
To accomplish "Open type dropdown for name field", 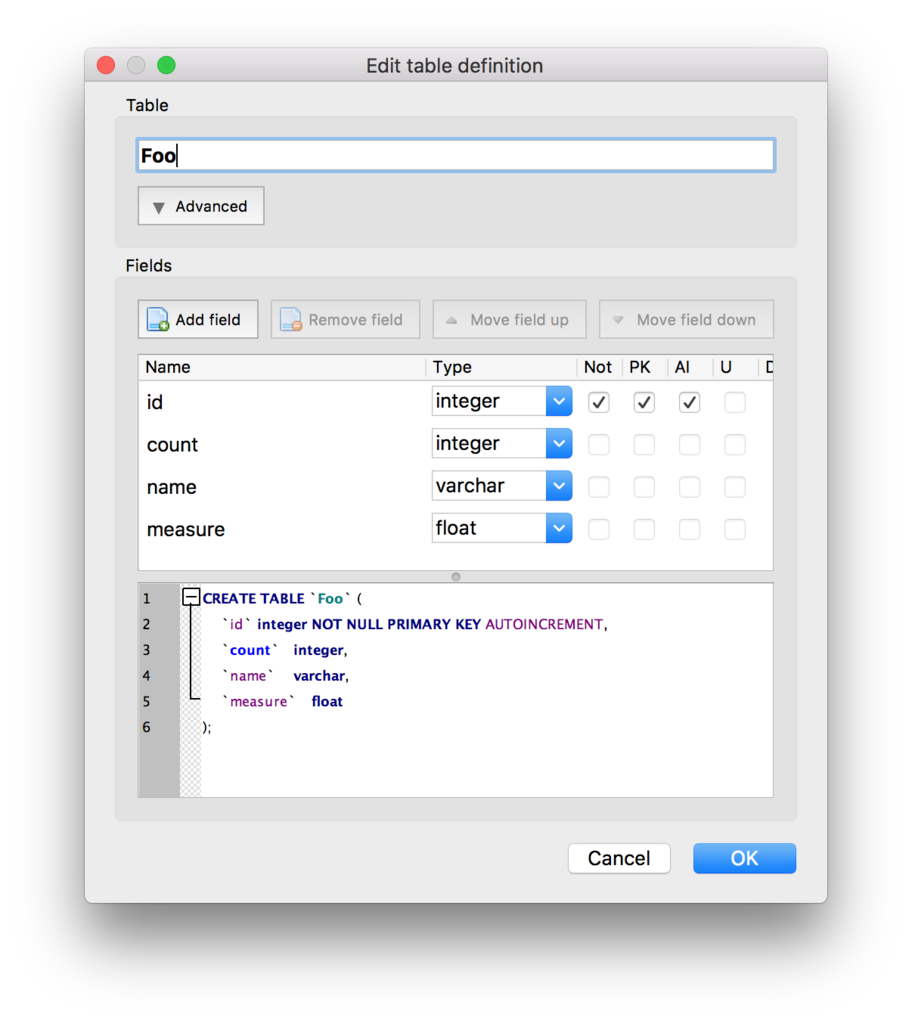I will [x=559, y=486].
